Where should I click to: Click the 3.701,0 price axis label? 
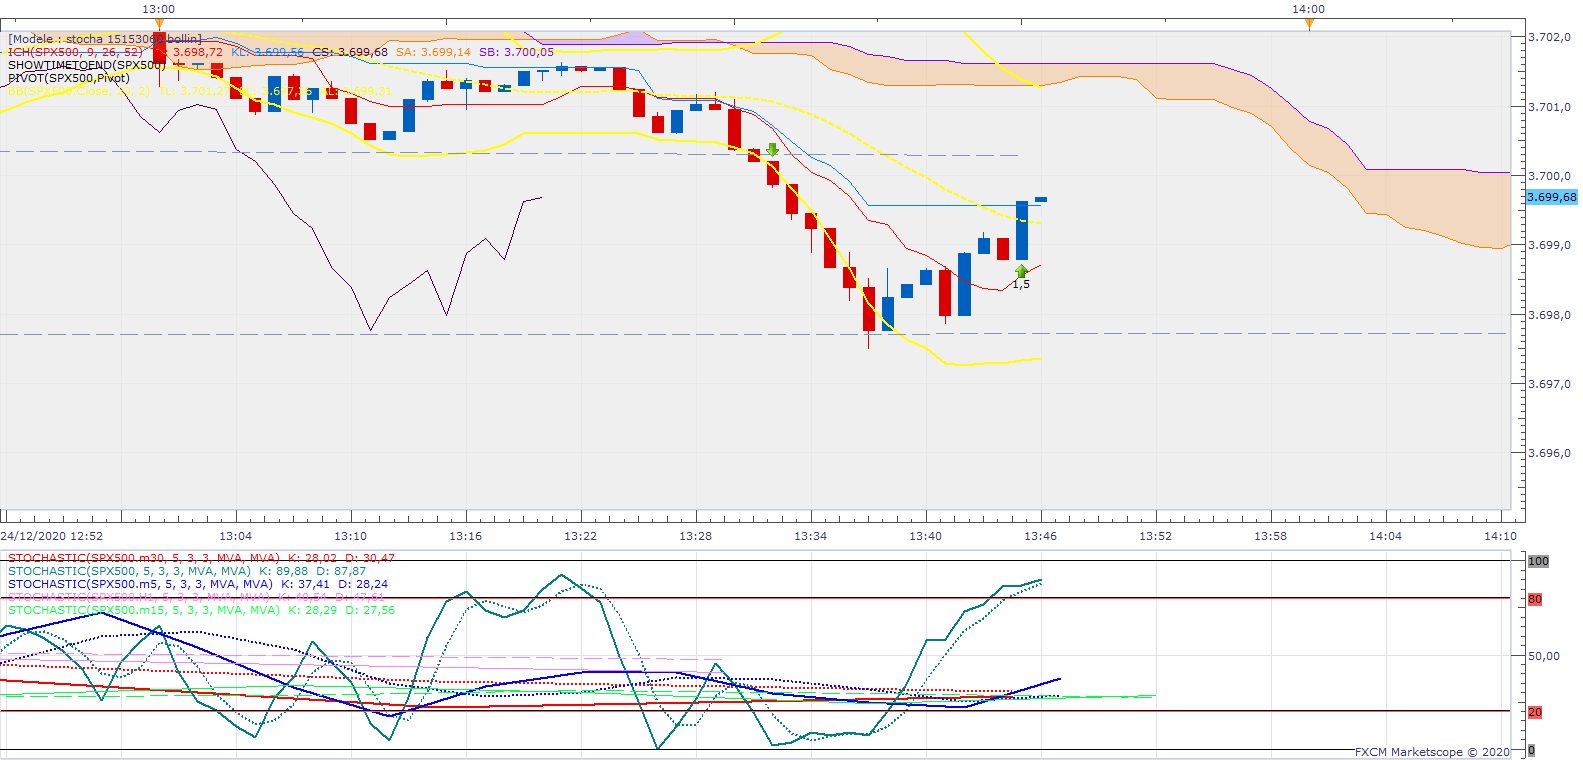[x=1550, y=107]
